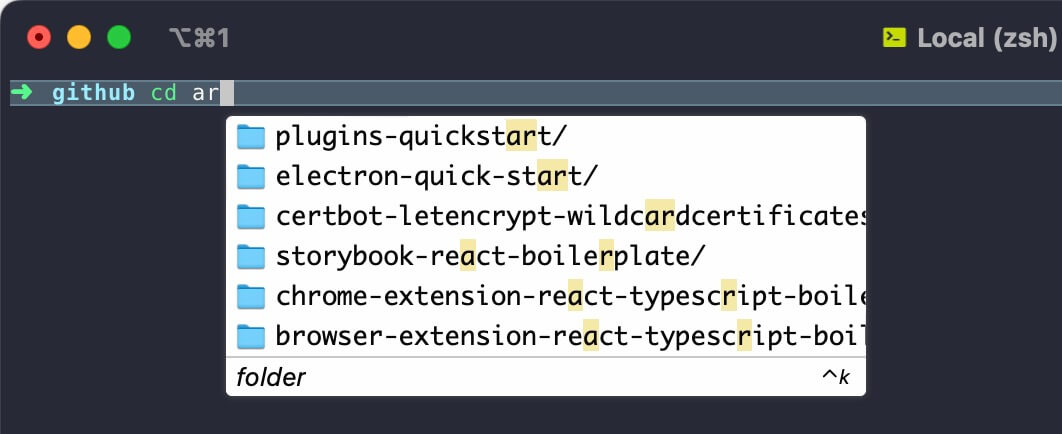Click the ^k shortcut hint
The width and height of the screenshot is (1062, 434).
tap(836, 377)
